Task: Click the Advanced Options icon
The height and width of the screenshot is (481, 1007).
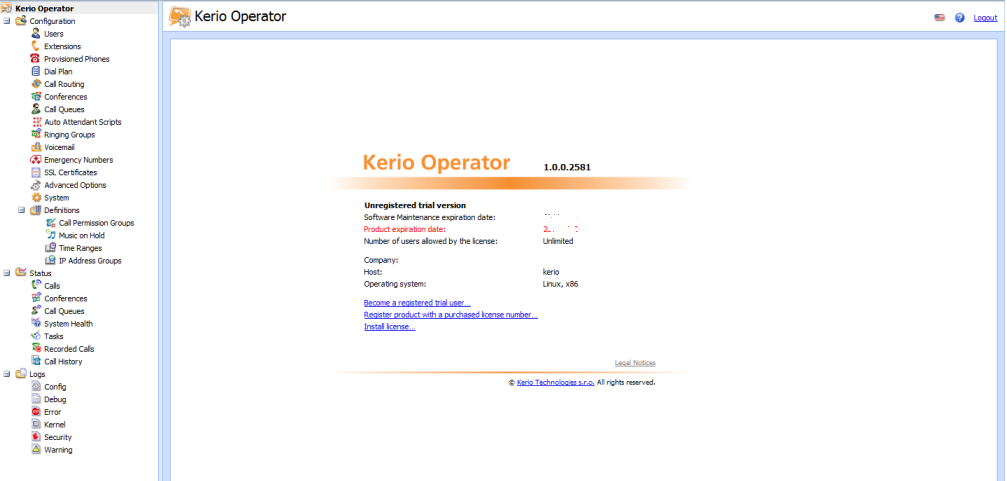Action: (x=37, y=185)
